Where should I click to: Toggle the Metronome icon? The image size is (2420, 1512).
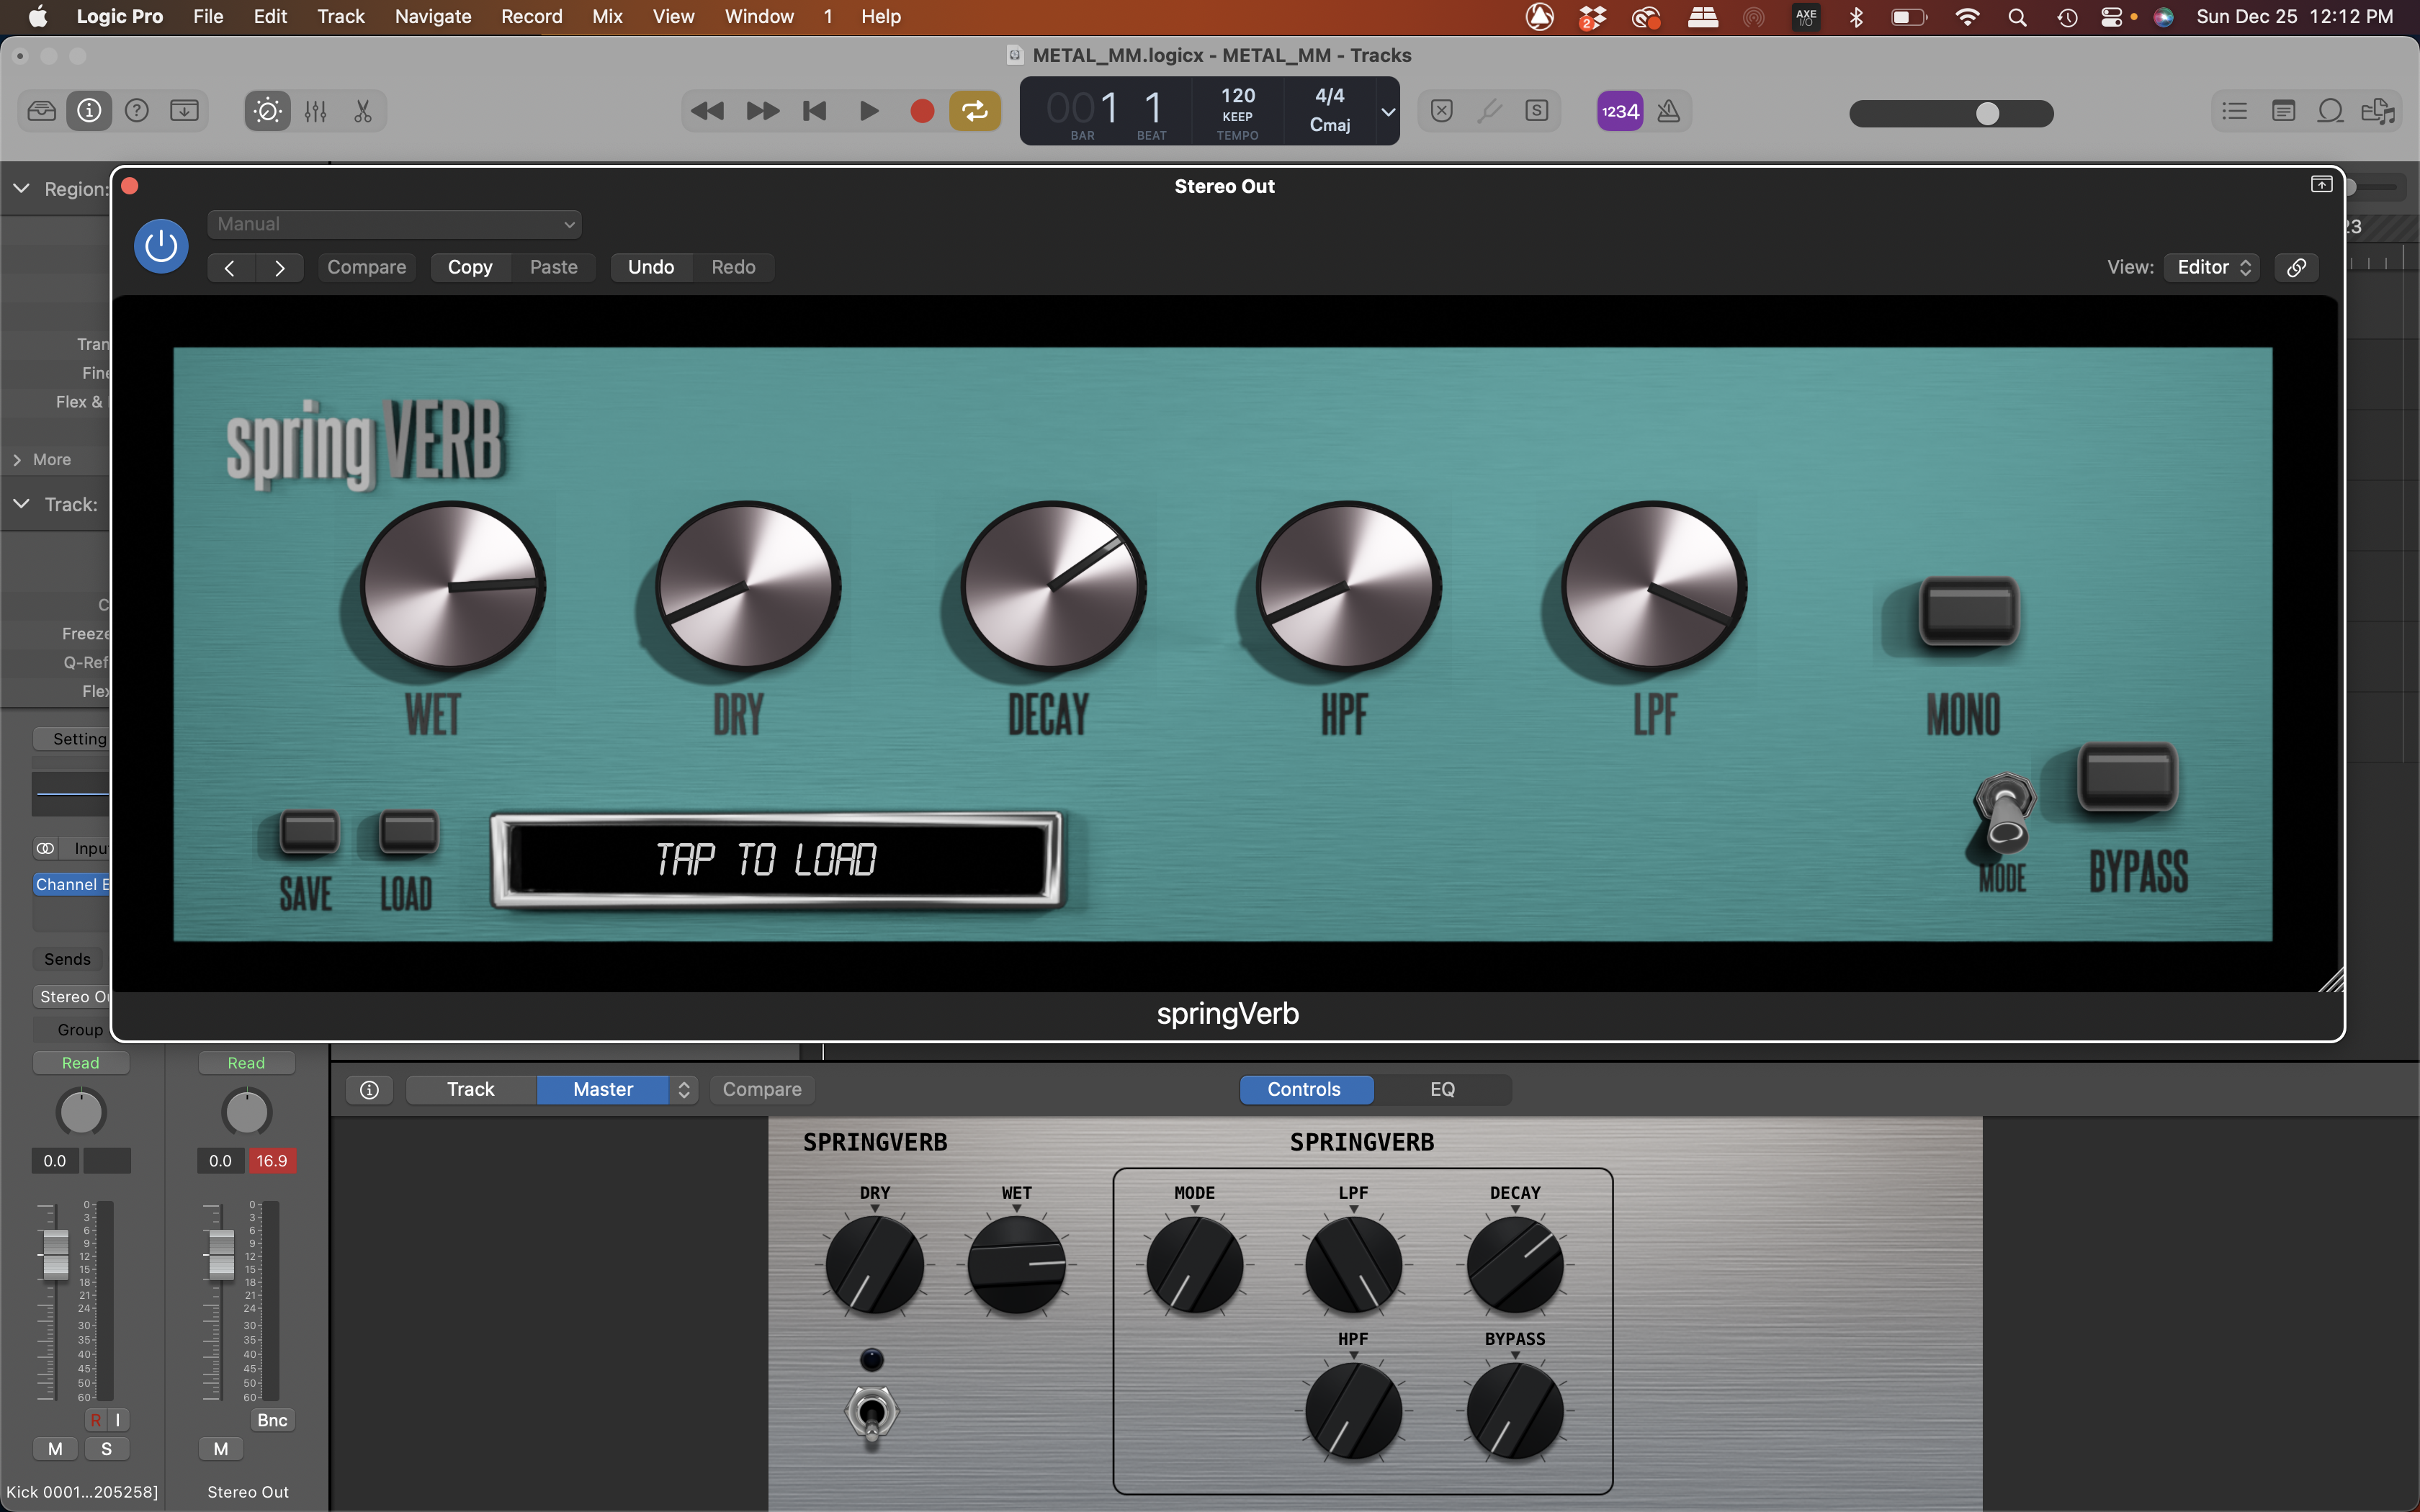coord(1668,111)
